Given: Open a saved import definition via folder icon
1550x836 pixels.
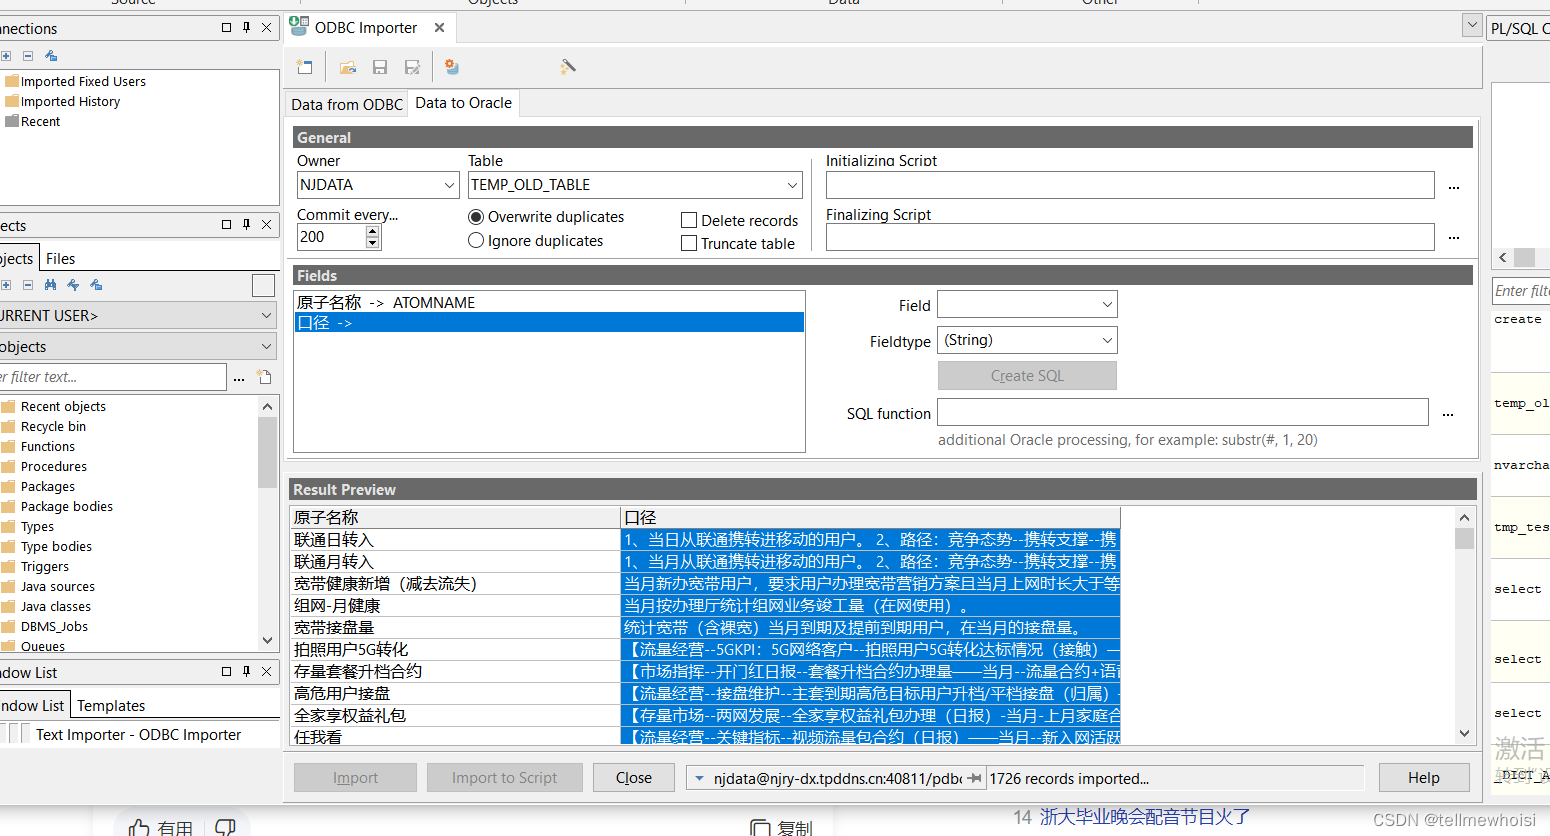Looking at the screenshot, I should point(347,66).
